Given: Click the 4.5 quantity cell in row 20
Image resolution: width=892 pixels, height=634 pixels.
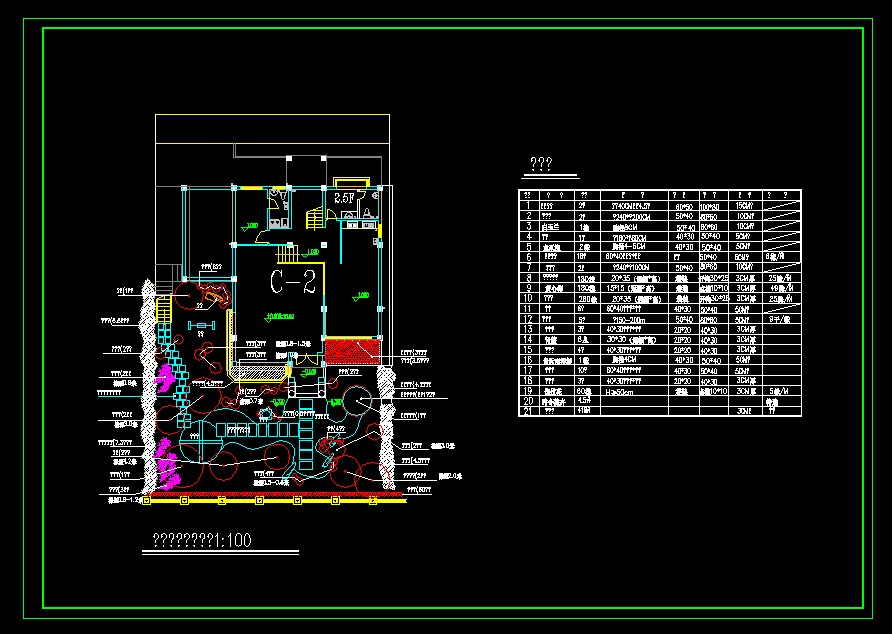Looking at the screenshot, I should pos(584,401).
